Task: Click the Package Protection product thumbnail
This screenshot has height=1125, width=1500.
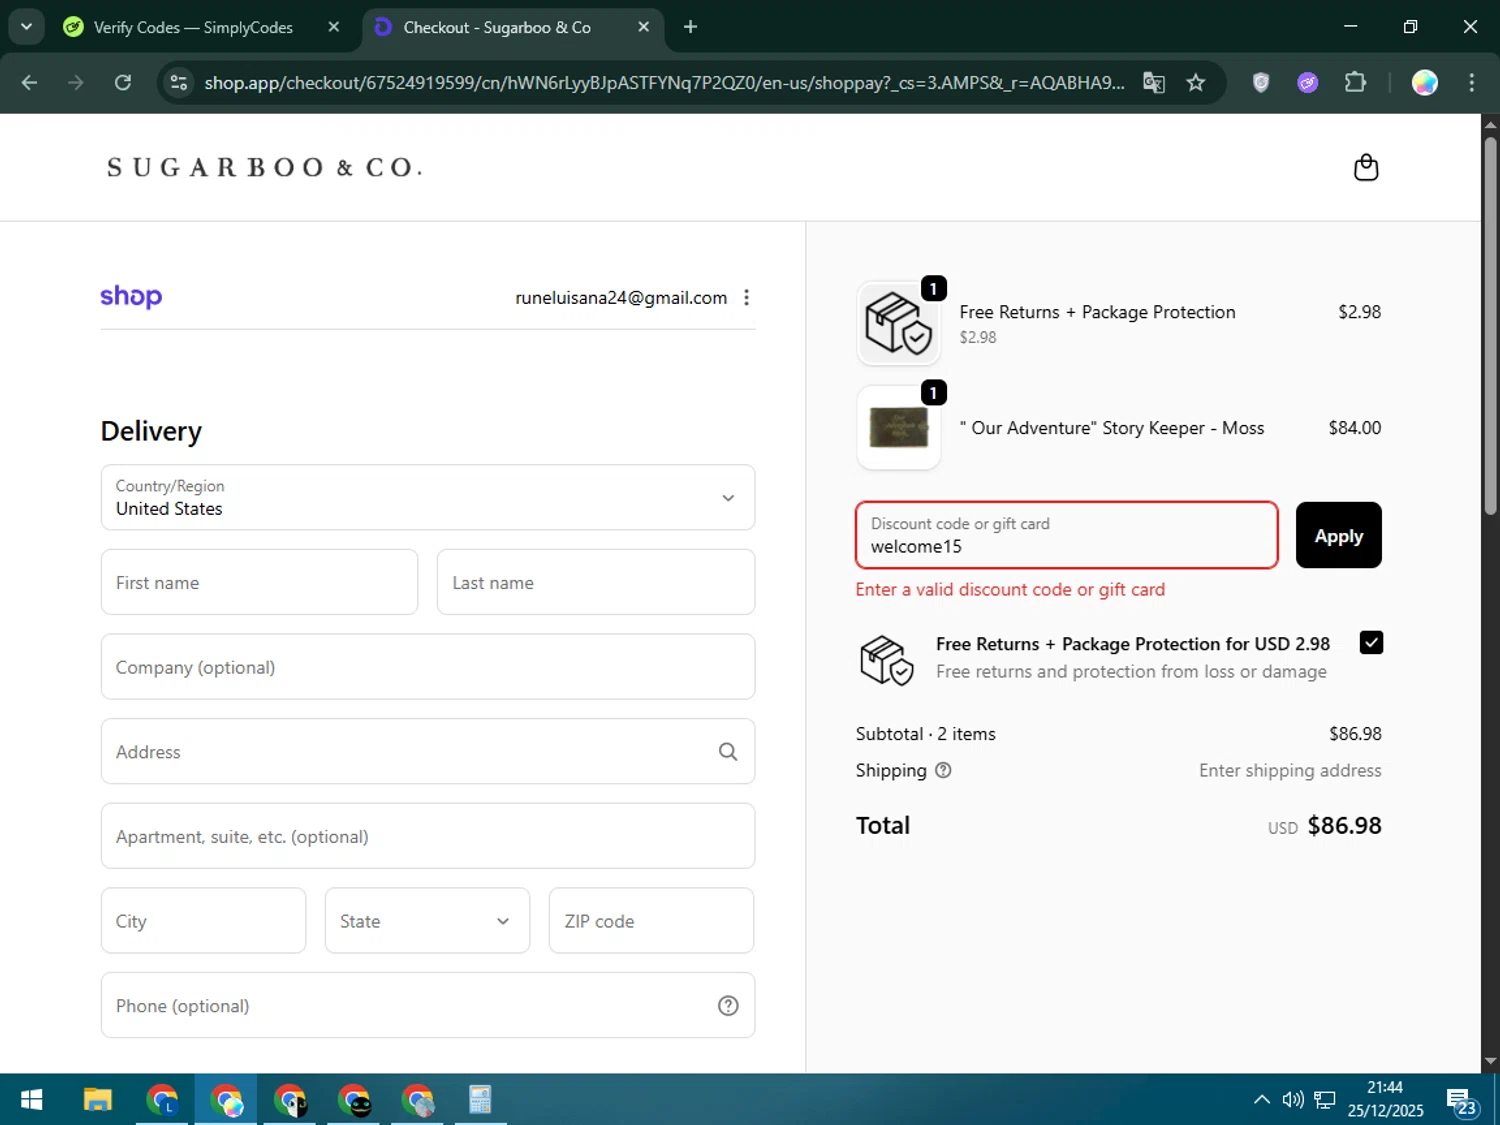Action: tap(898, 323)
